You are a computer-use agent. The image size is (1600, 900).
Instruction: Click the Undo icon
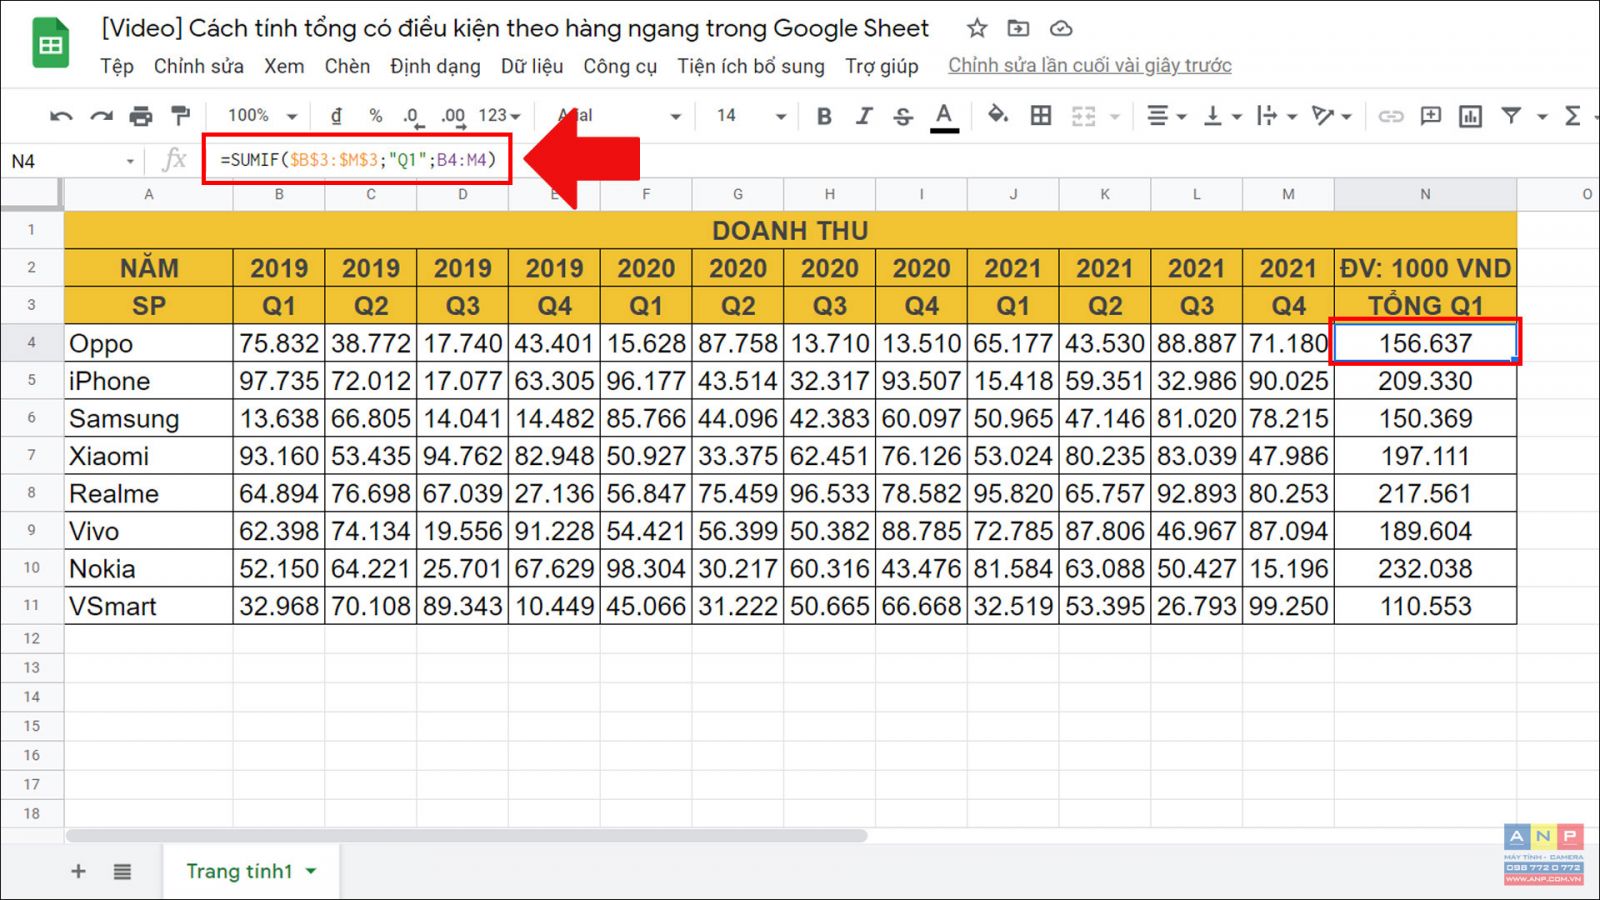tap(61, 116)
